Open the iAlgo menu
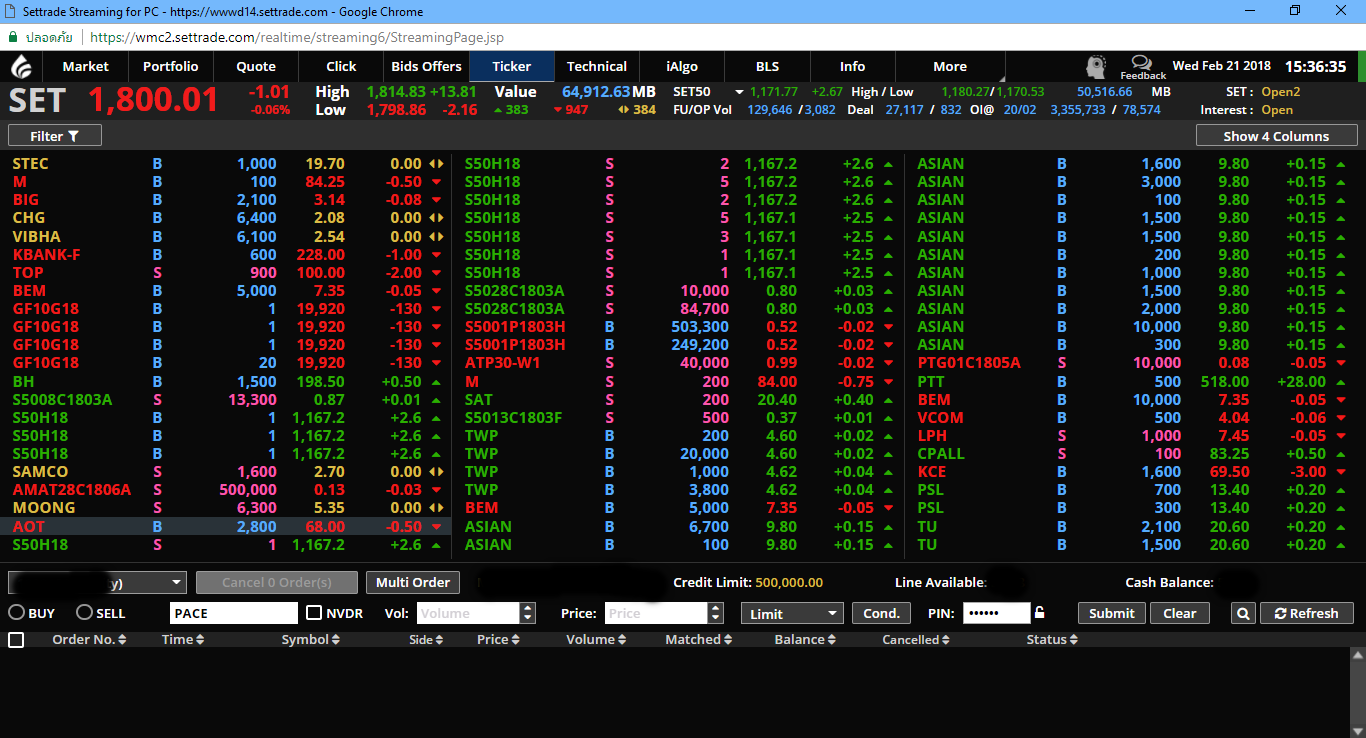This screenshot has width=1366, height=738. coord(682,67)
